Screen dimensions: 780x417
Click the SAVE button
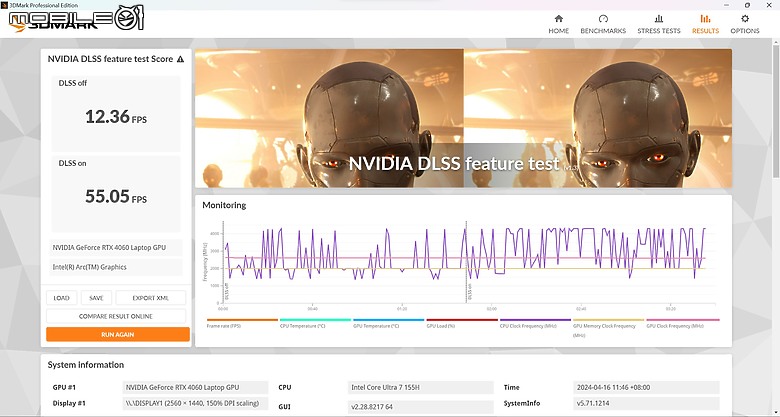pos(97,298)
